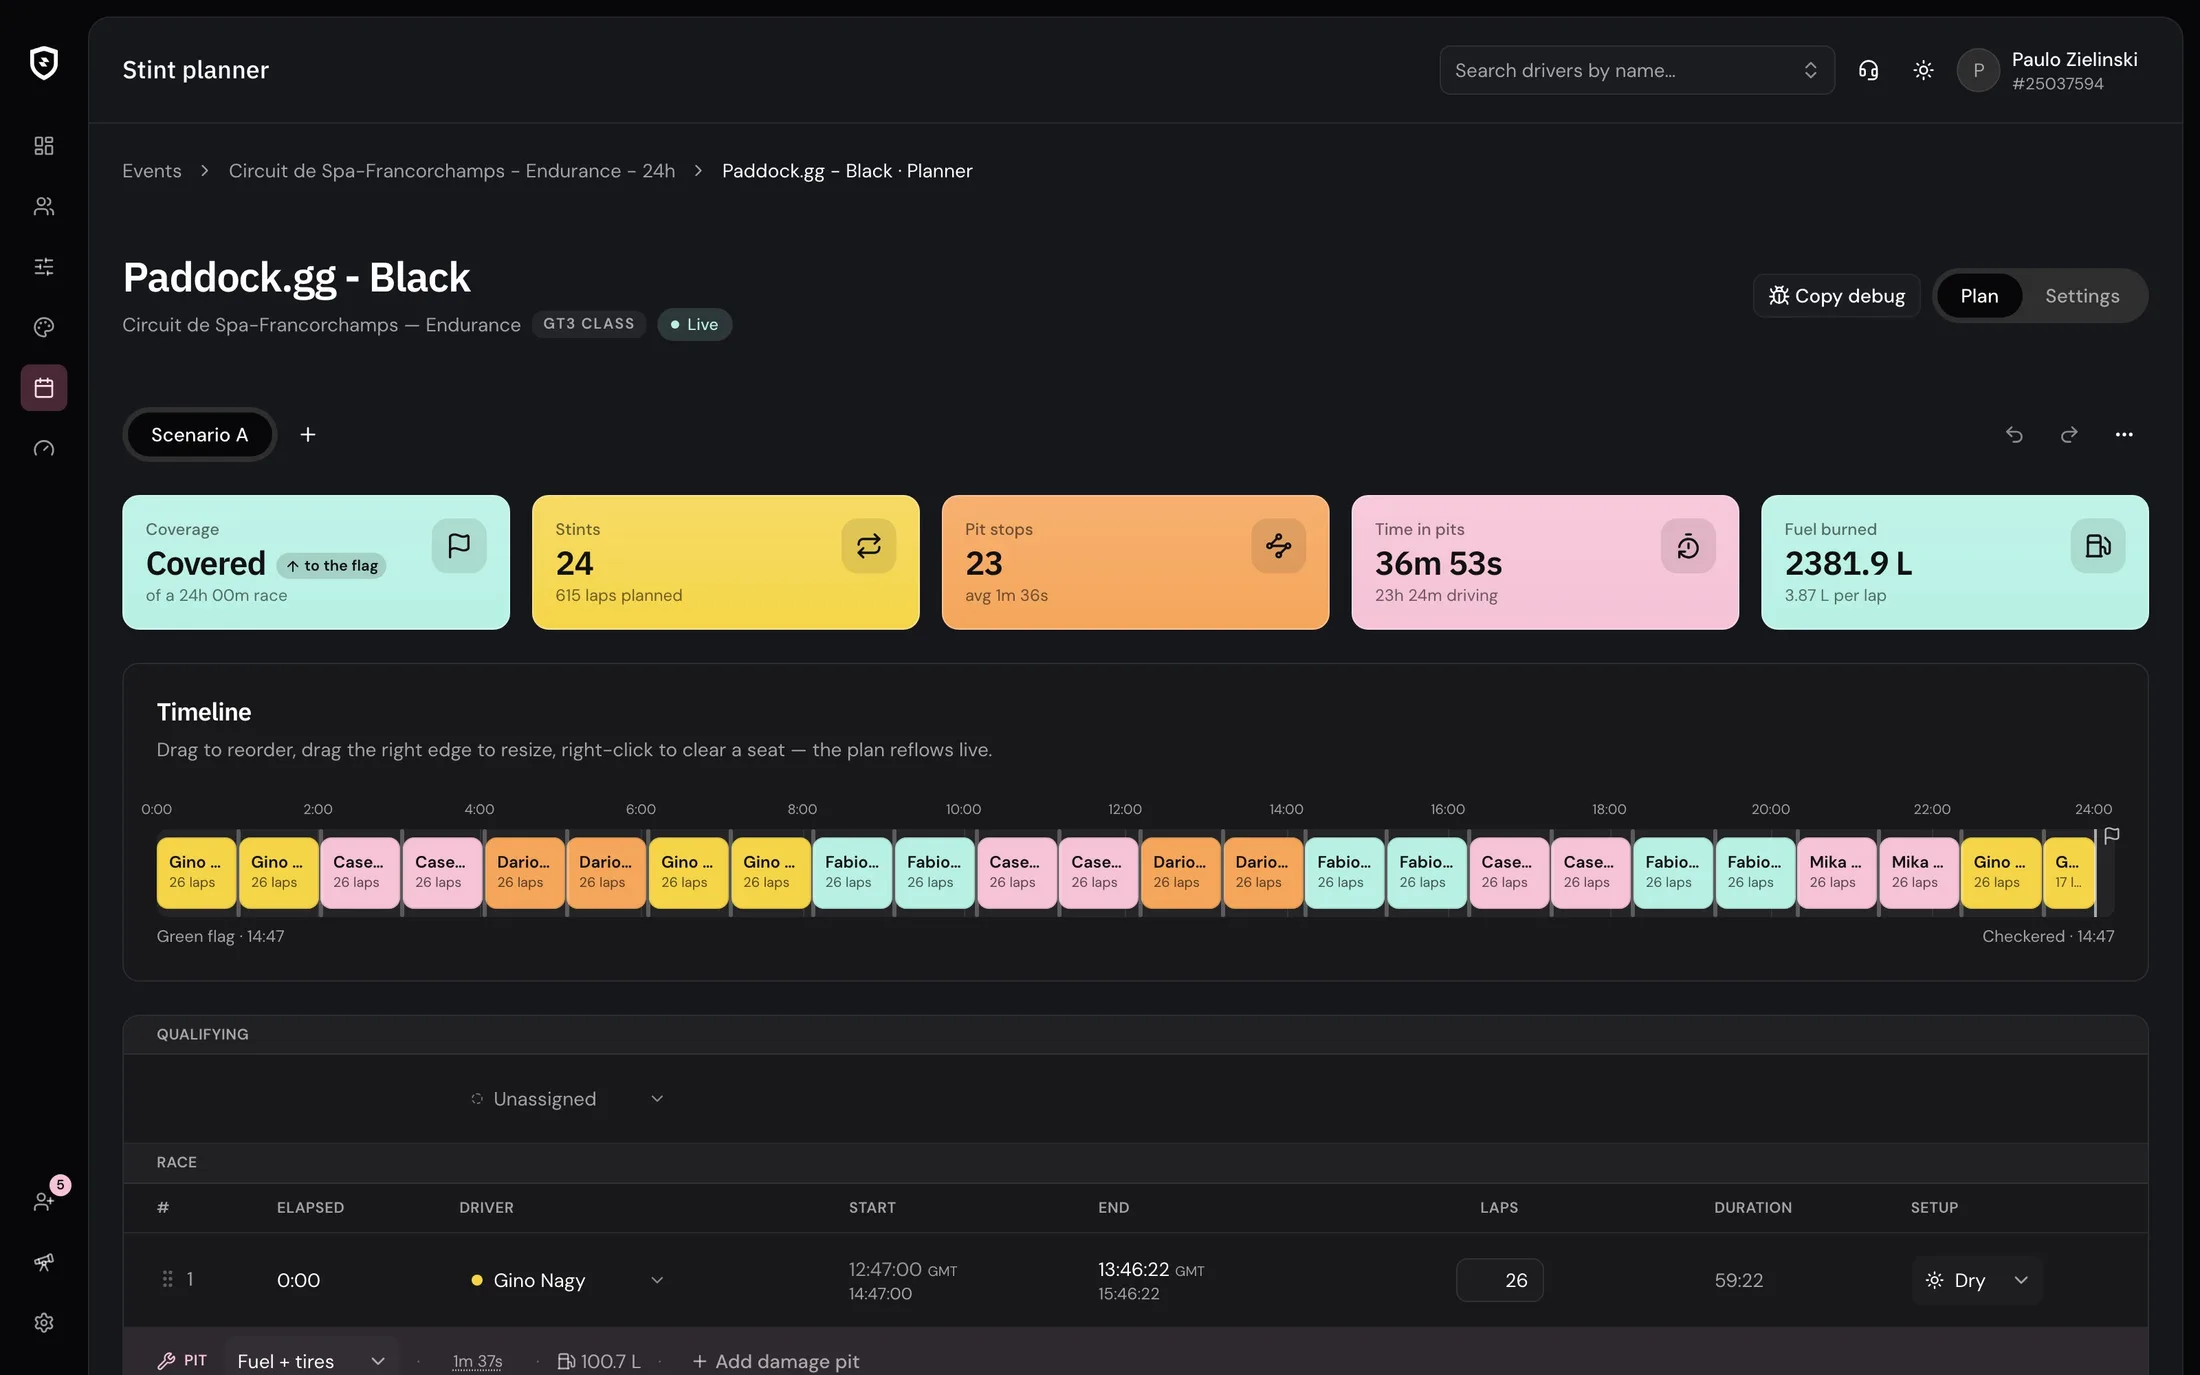Click the timer icon on Time in pits card
The width and height of the screenshot is (2200, 1375).
[x=1688, y=545]
